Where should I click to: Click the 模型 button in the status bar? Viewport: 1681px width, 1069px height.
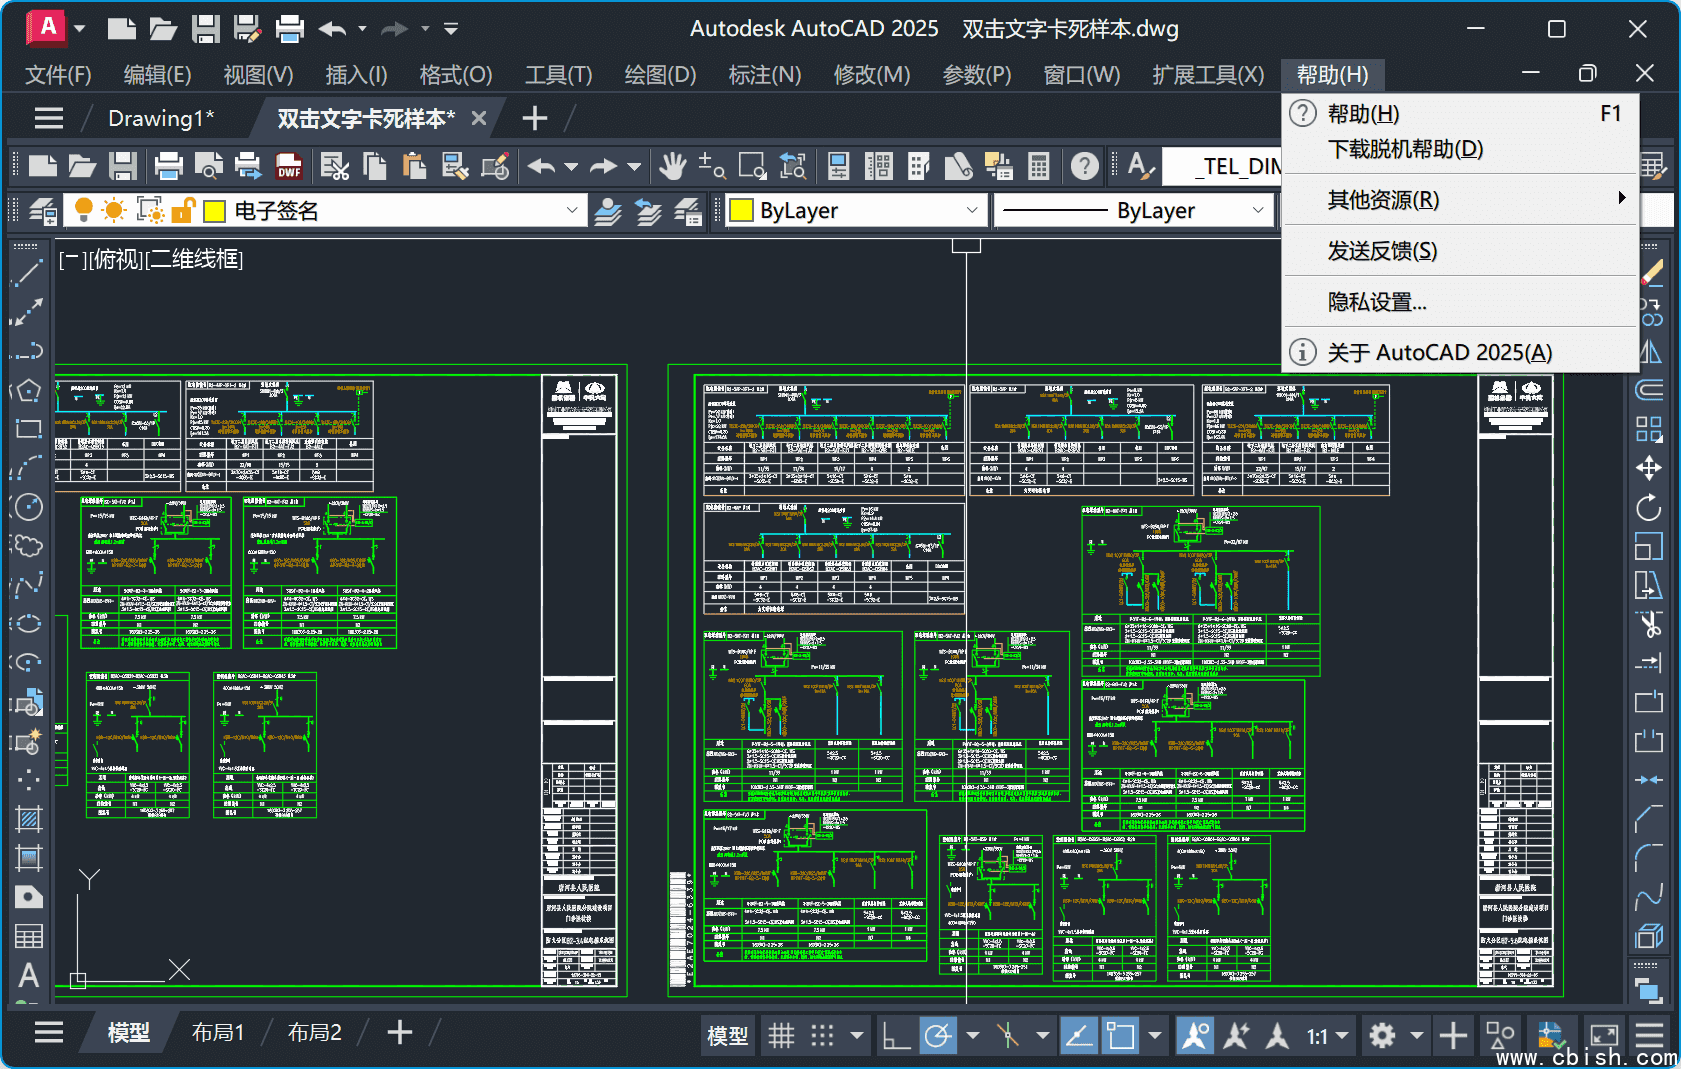(727, 1035)
